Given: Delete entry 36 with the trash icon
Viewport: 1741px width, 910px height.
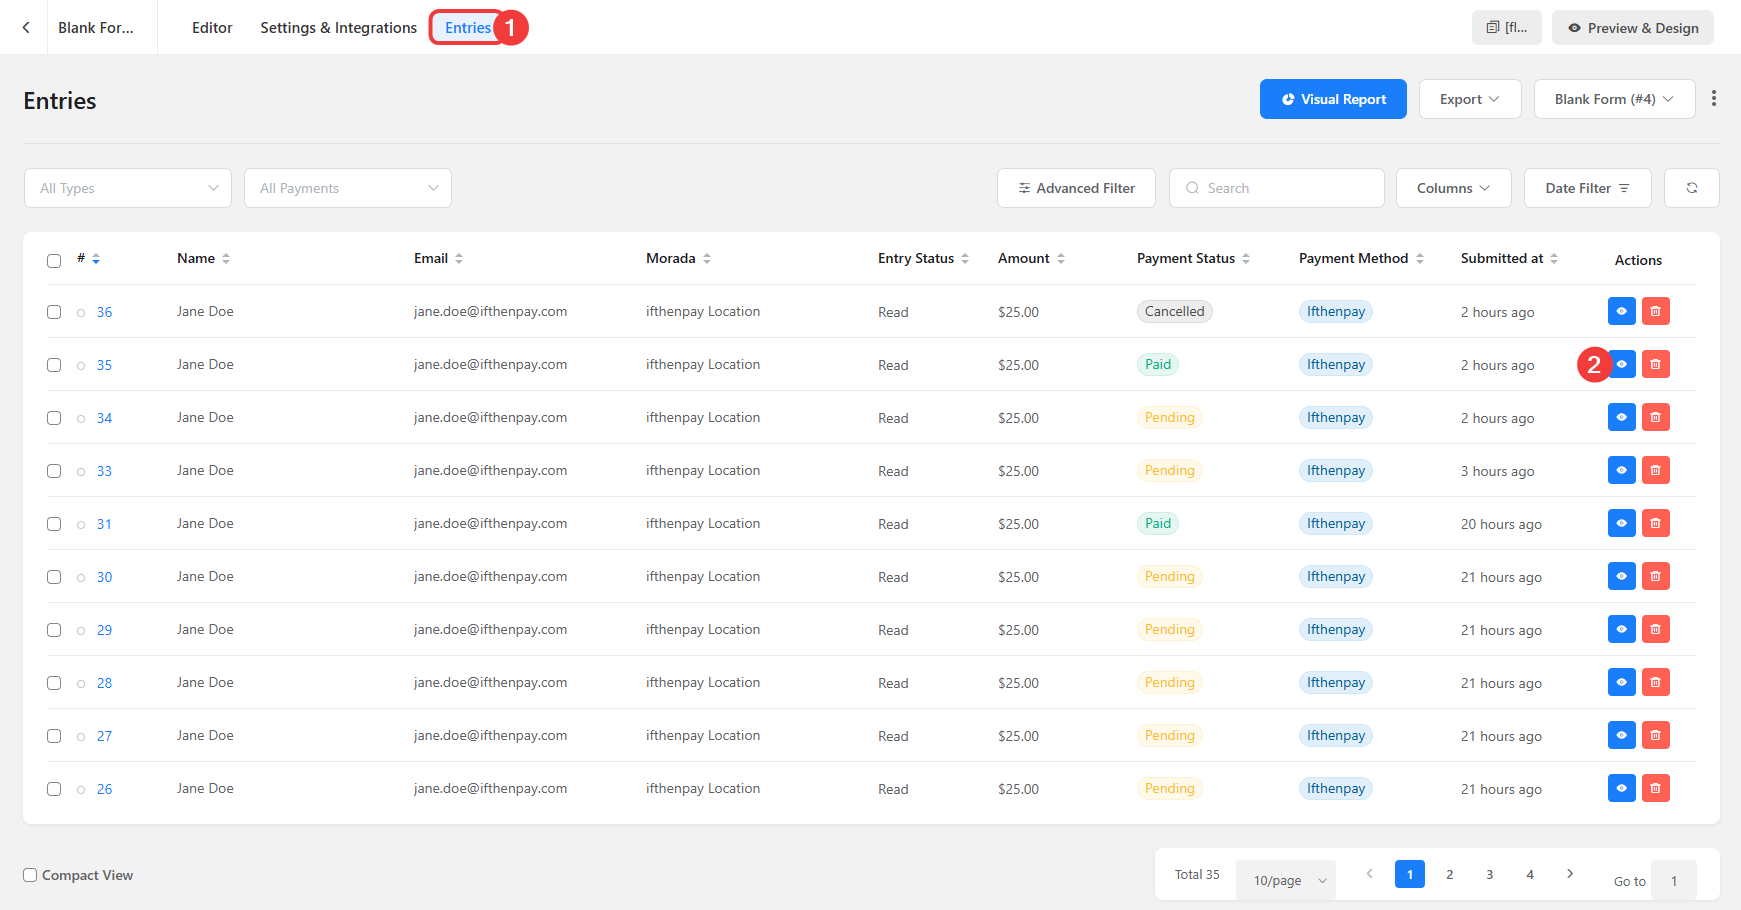Looking at the screenshot, I should (x=1655, y=311).
